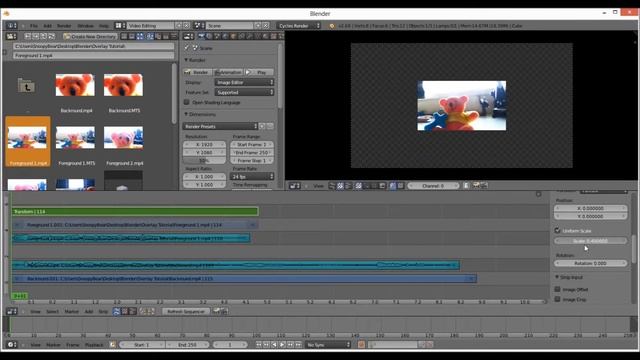
Task: Open the Feature Set Supported dropdown
Action: point(244,92)
